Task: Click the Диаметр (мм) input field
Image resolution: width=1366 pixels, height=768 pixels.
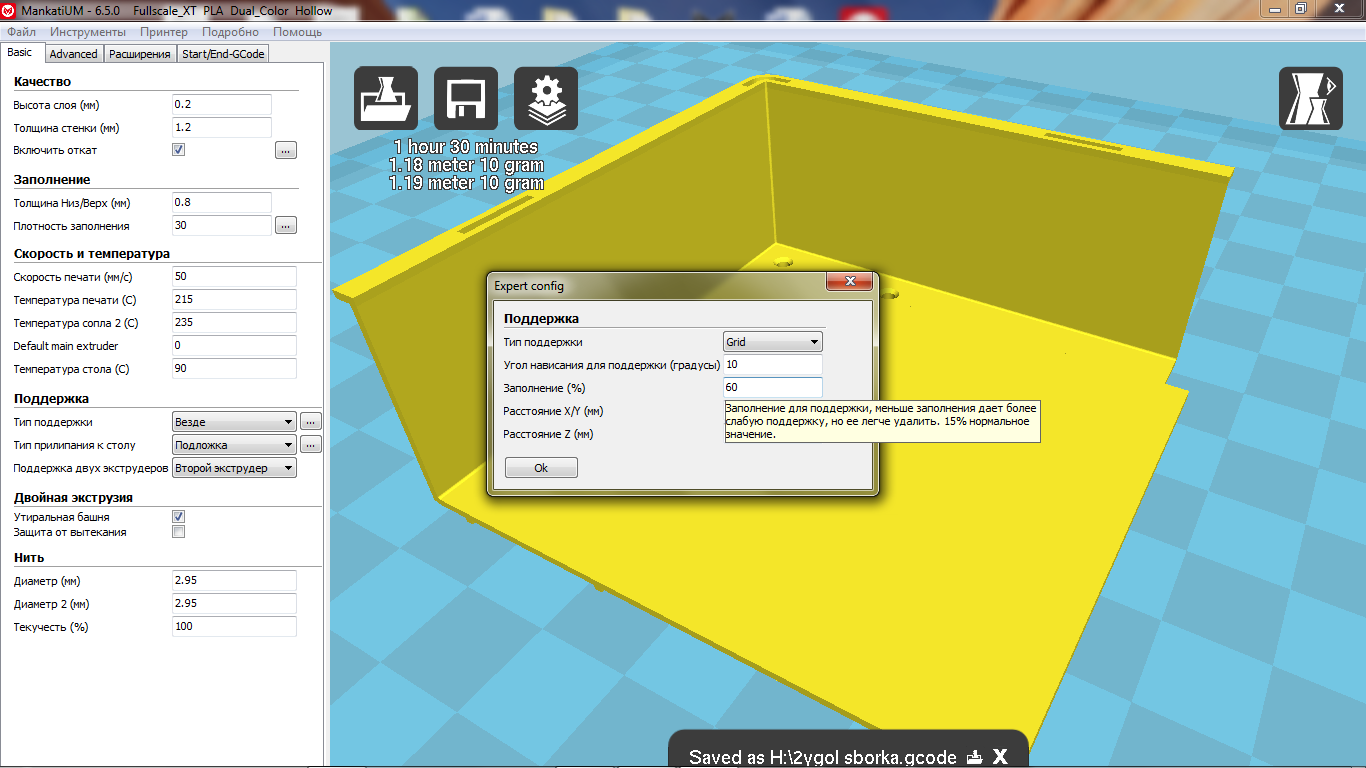Action: pyautogui.click(x=235, y=581)
